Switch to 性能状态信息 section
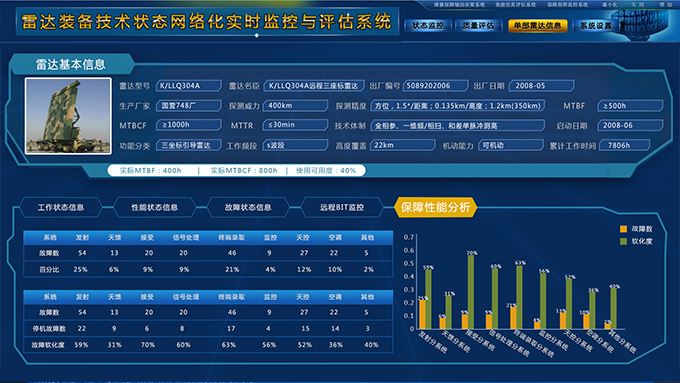This screenshot has height=383, width=680. pos(154,207)
